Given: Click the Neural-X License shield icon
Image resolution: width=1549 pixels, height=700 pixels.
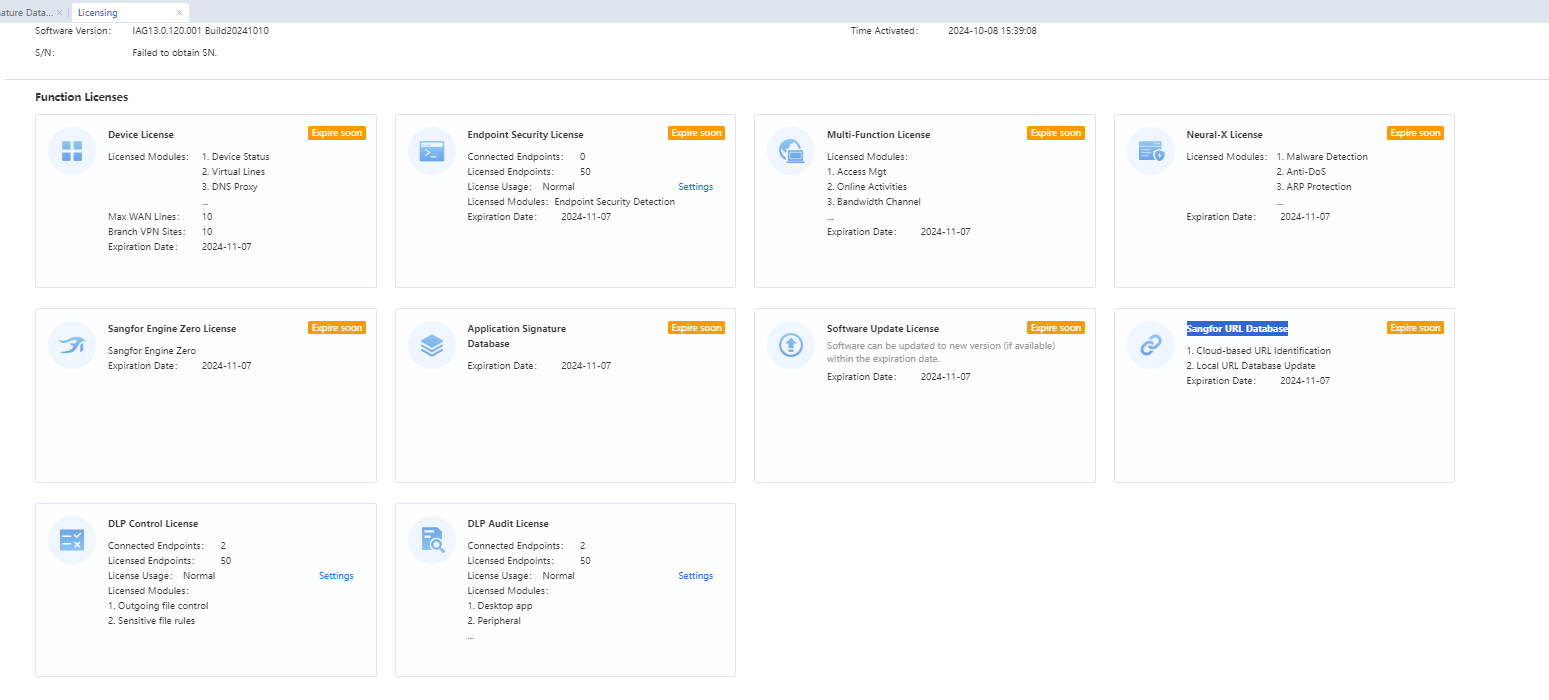Looking at the screenshot, I should point(1151,151).
